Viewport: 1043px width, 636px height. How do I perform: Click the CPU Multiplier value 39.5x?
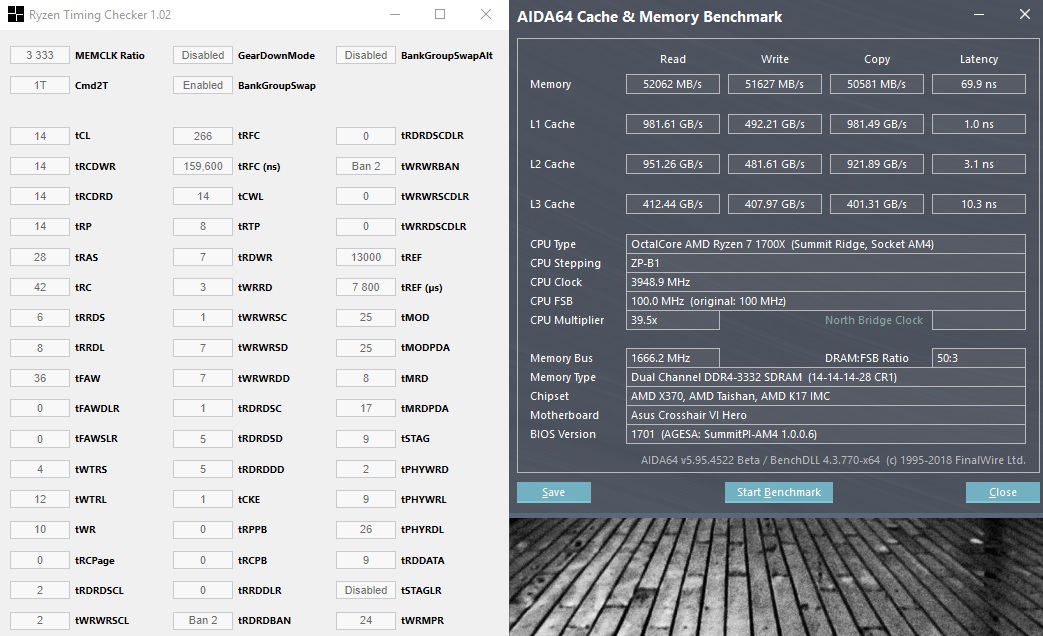click(x=672, y=320)
